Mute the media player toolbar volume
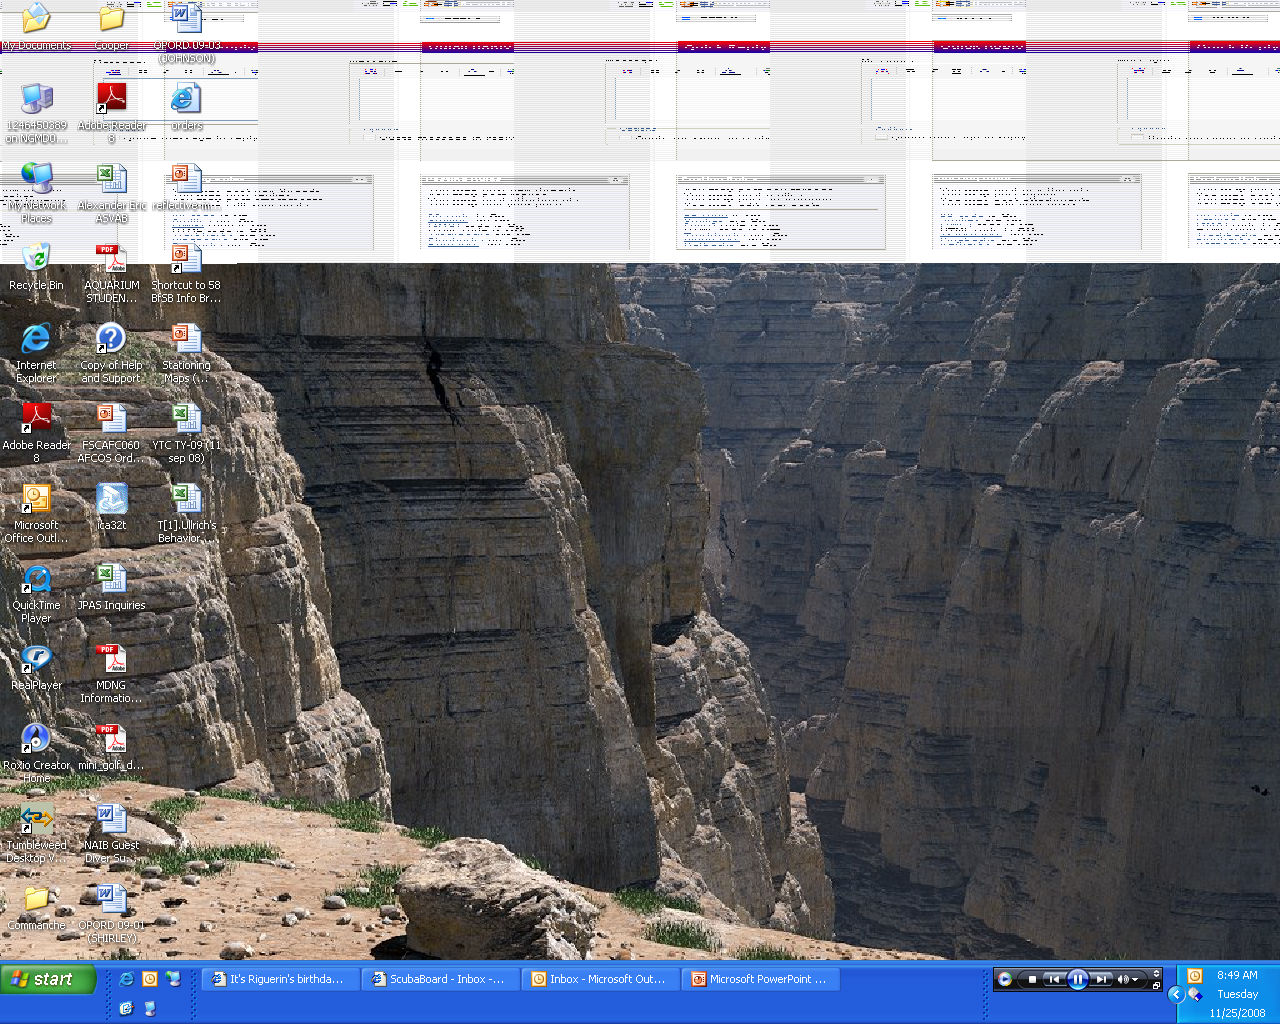1280x1024 pixels. pos(1123,979)
